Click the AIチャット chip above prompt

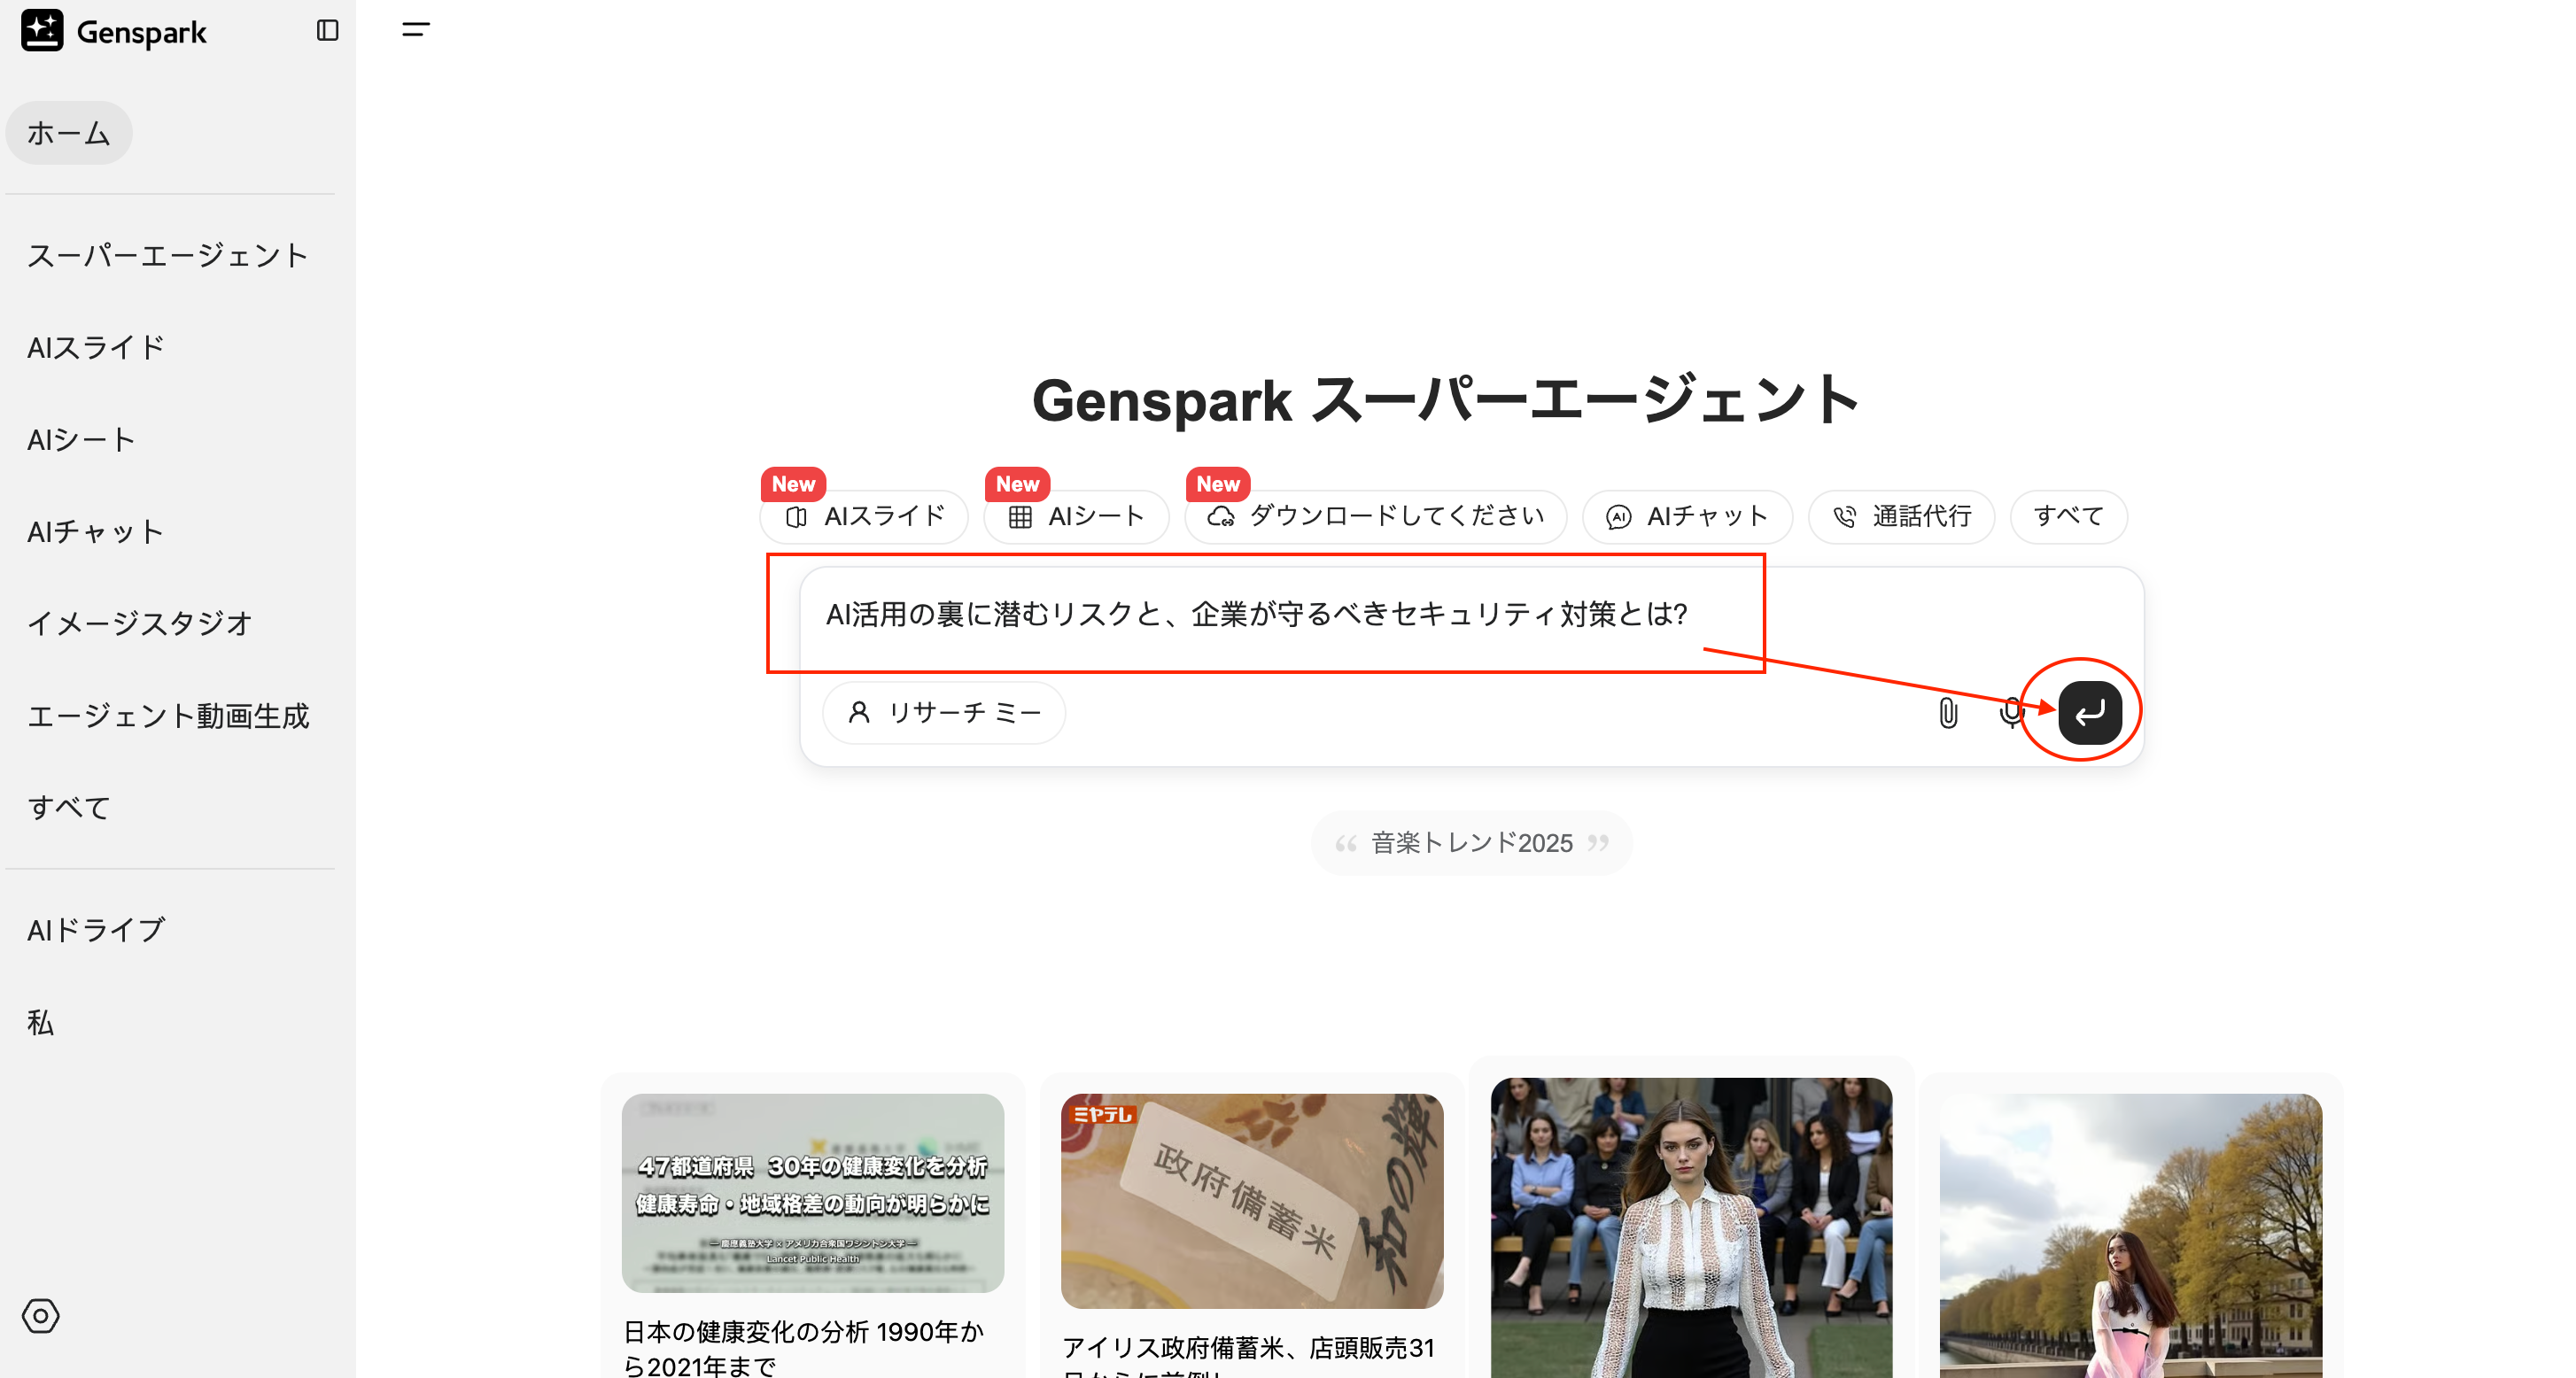pyautogui.click(x=1687, y=517)
